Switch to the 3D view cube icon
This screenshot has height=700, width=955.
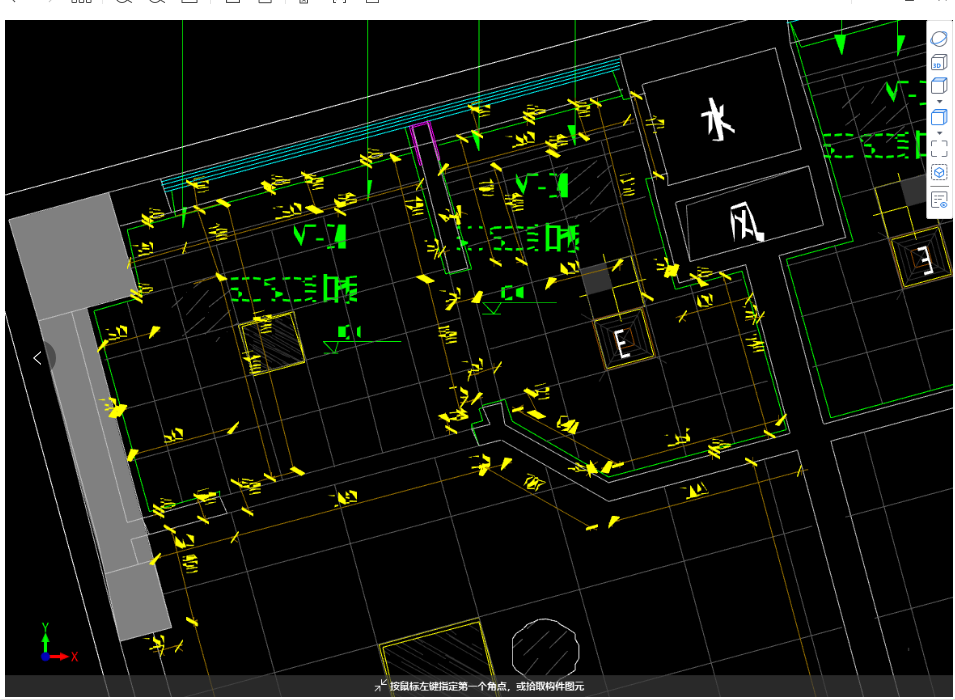pos(939,62)
